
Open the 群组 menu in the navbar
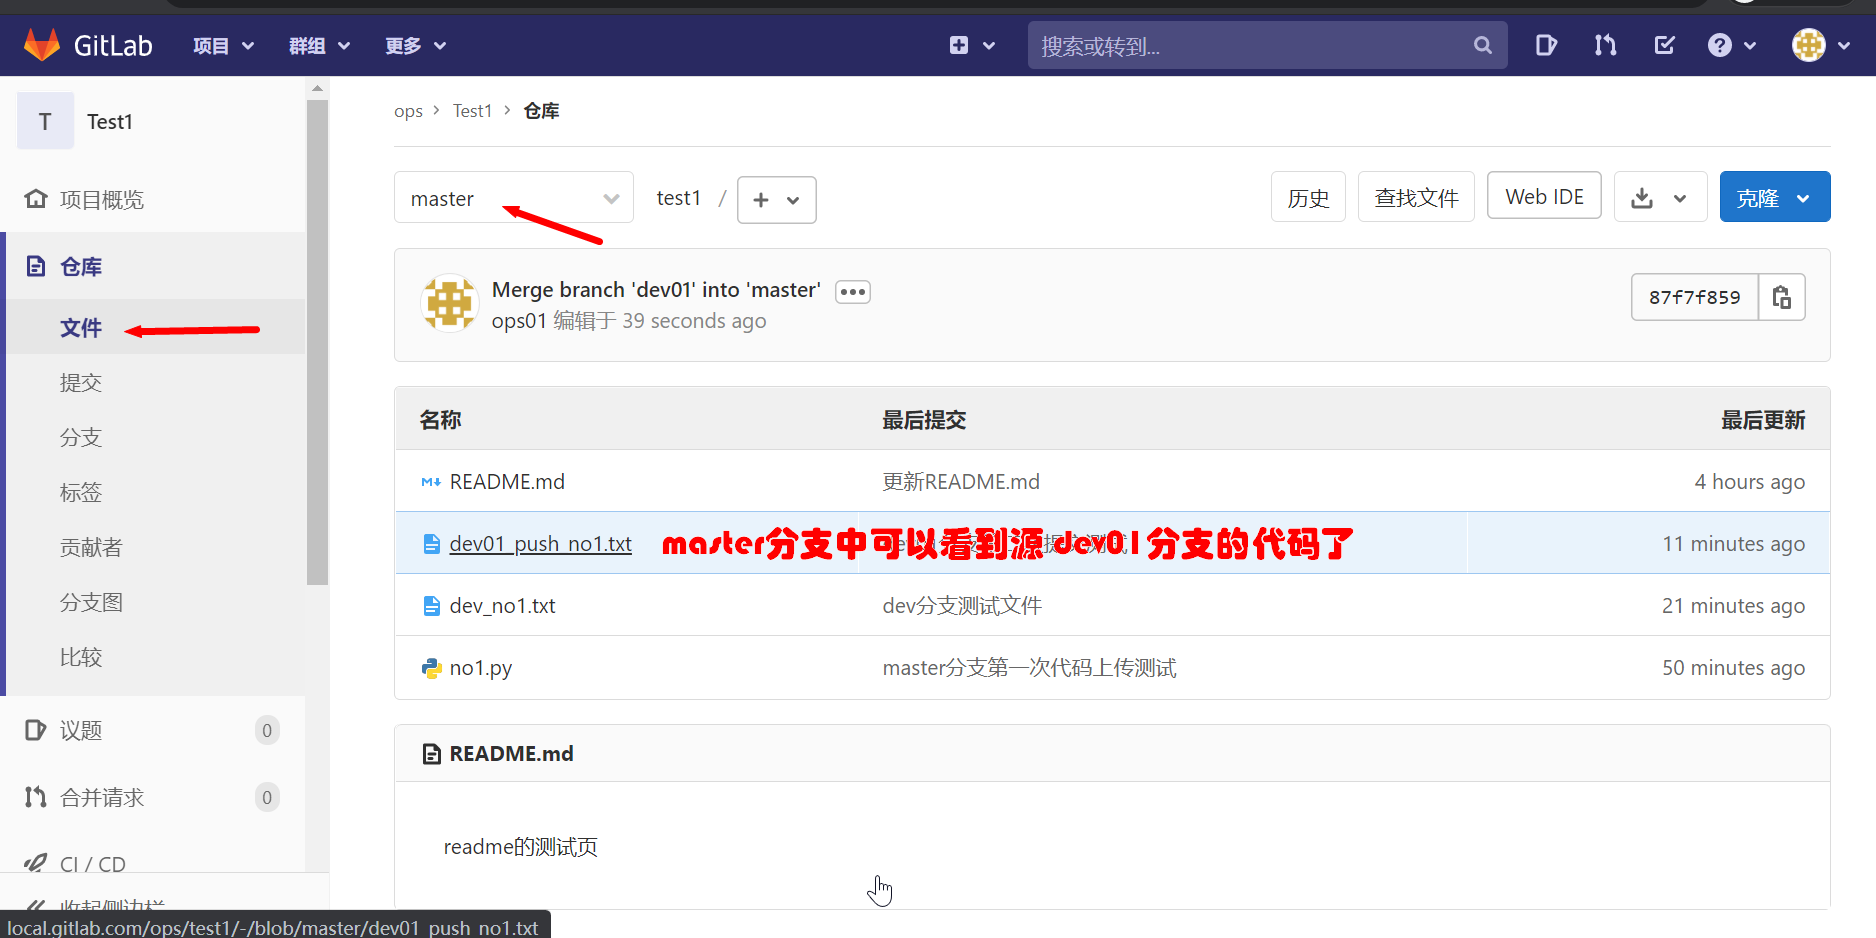pos(320,46)
